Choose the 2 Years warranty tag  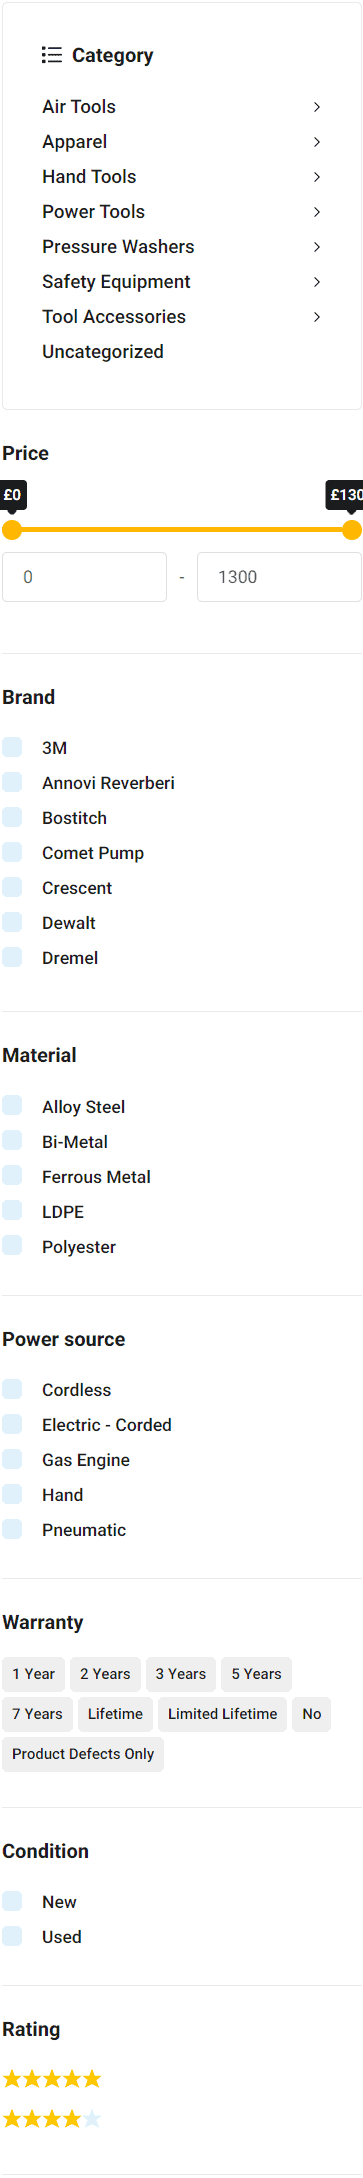pos(105,1674)
